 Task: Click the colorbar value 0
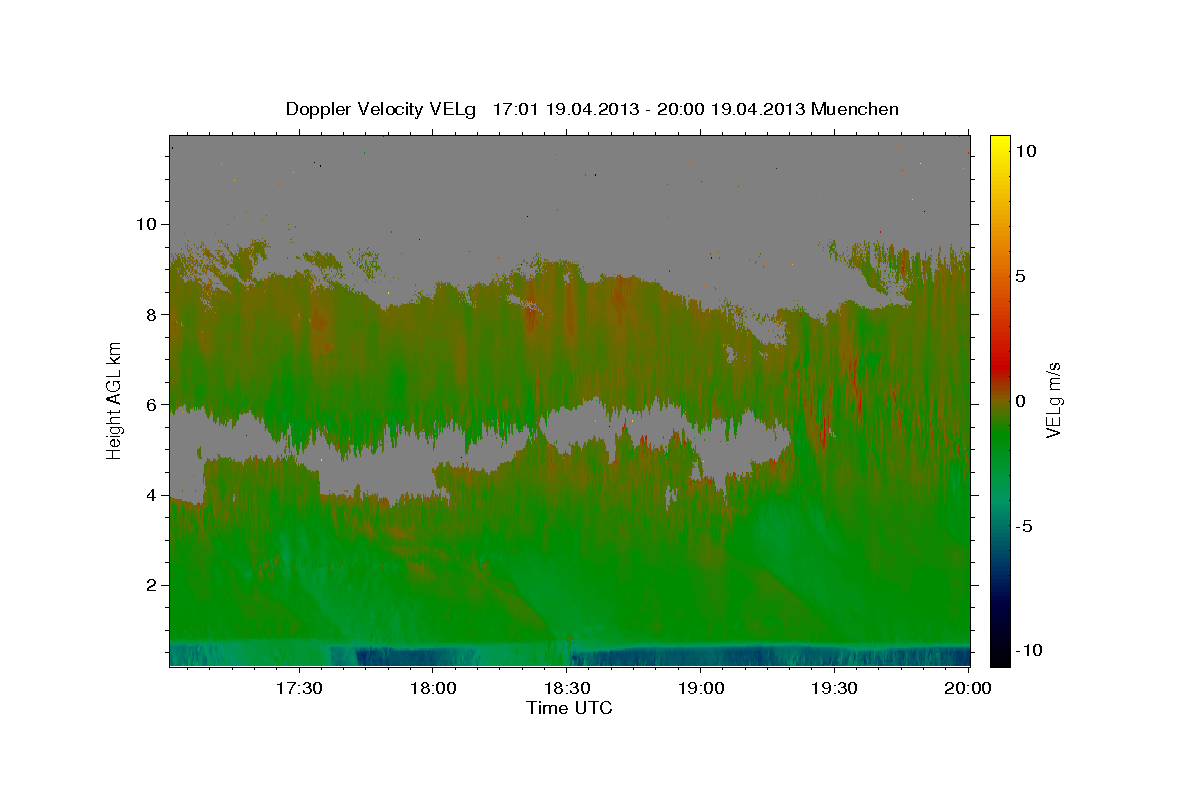click(1020, 401)
